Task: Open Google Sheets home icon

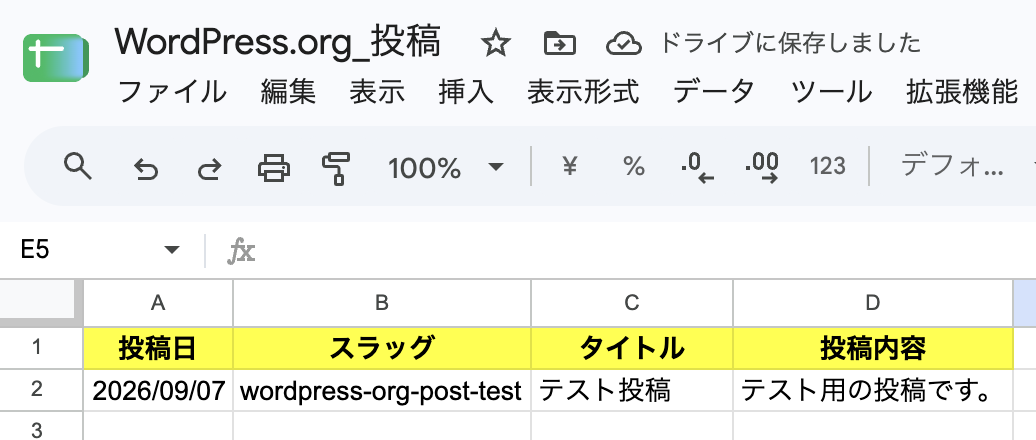Action: pos(56,58)
